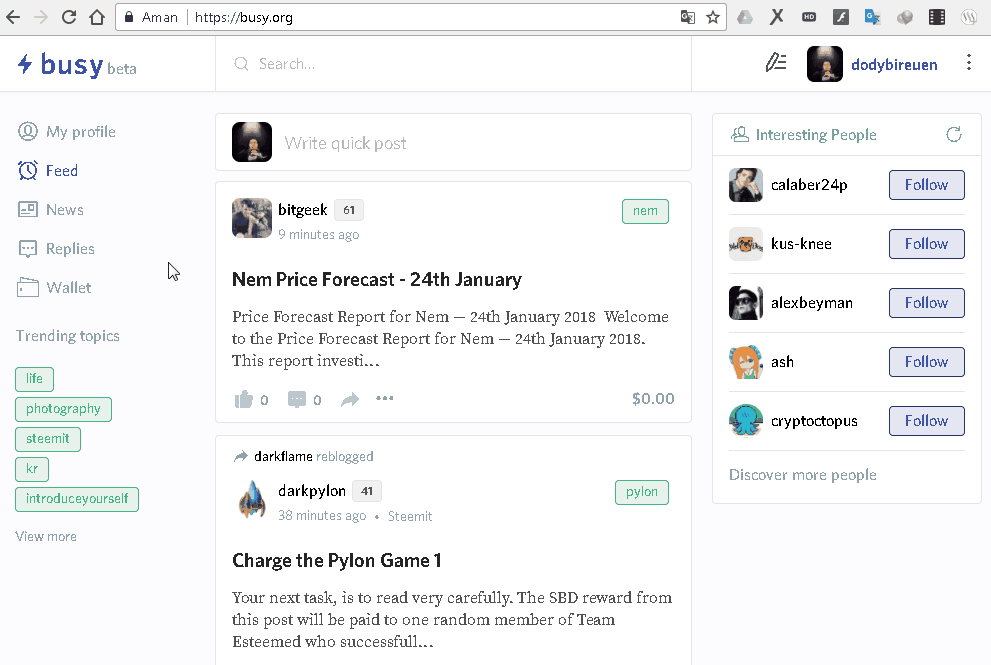The width and height of the screenshot is (991, 665).
Task: Follow kus-knee
Action: coord(926,243)
